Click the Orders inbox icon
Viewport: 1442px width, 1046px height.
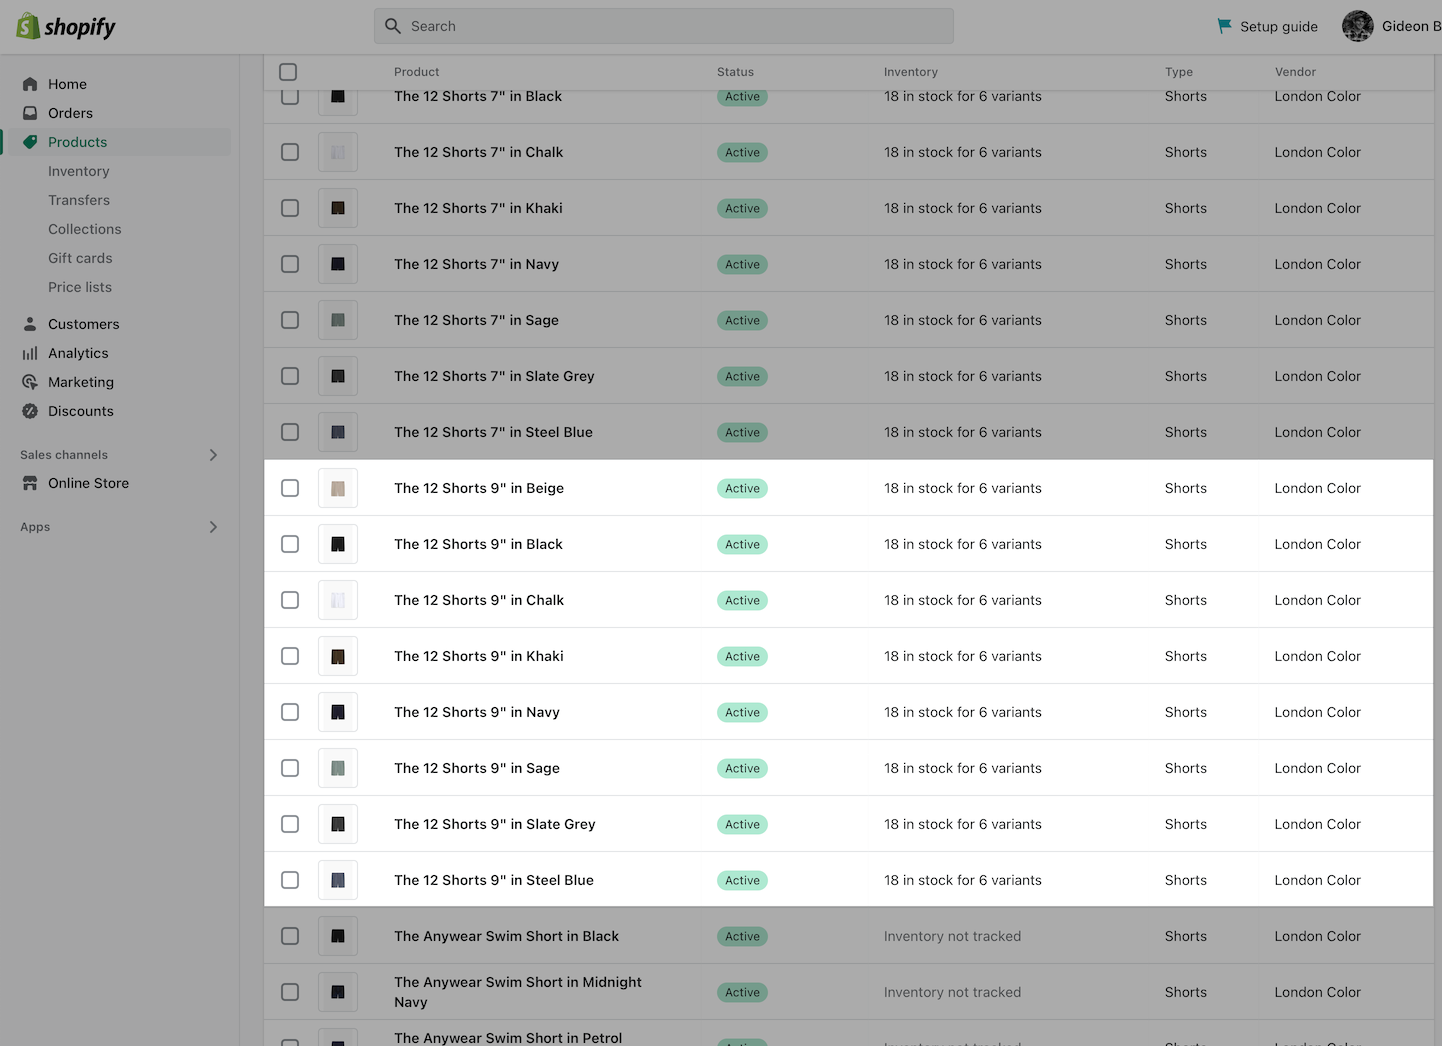click(30, 113)
